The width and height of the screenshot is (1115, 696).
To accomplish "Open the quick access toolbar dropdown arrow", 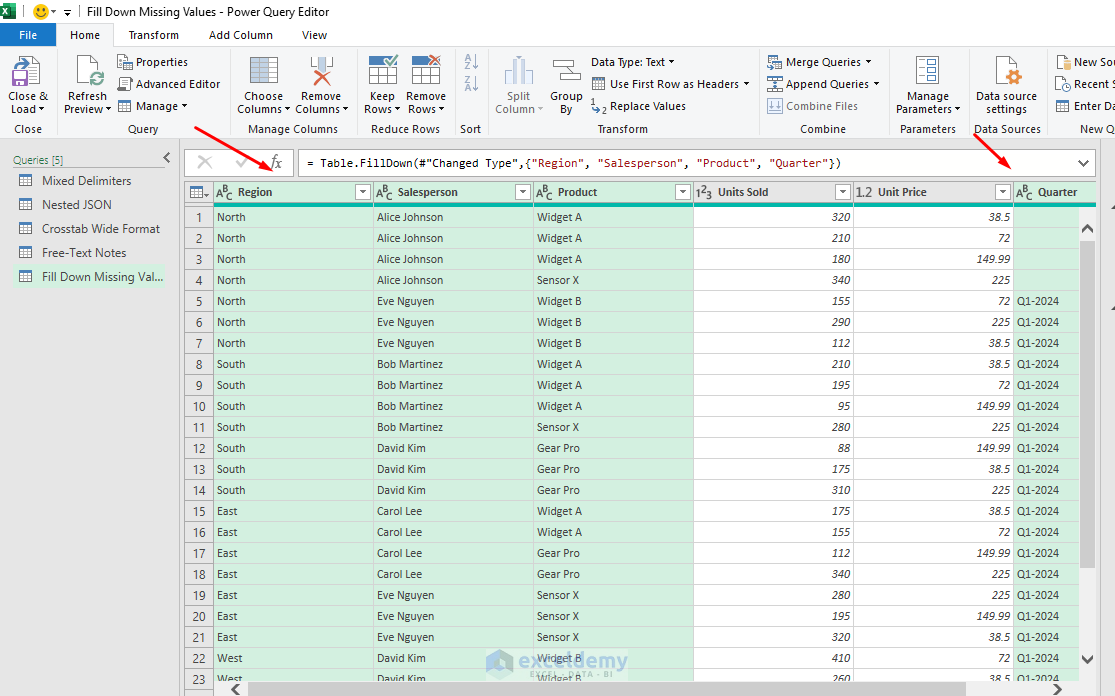I will coord(67,13).
